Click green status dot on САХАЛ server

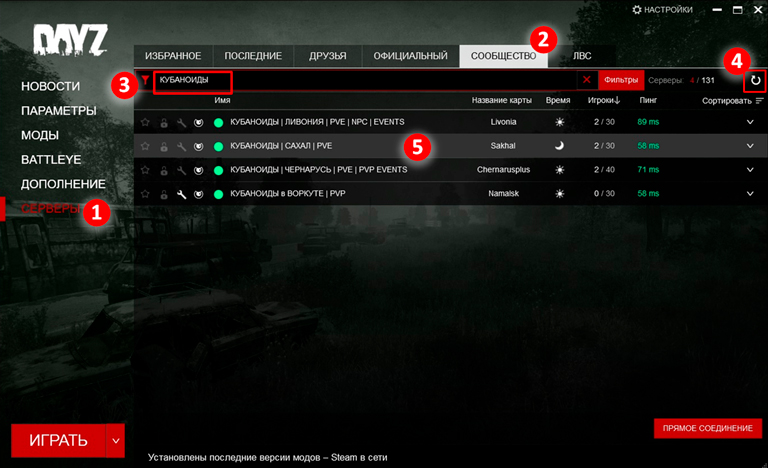click(218, 147)
